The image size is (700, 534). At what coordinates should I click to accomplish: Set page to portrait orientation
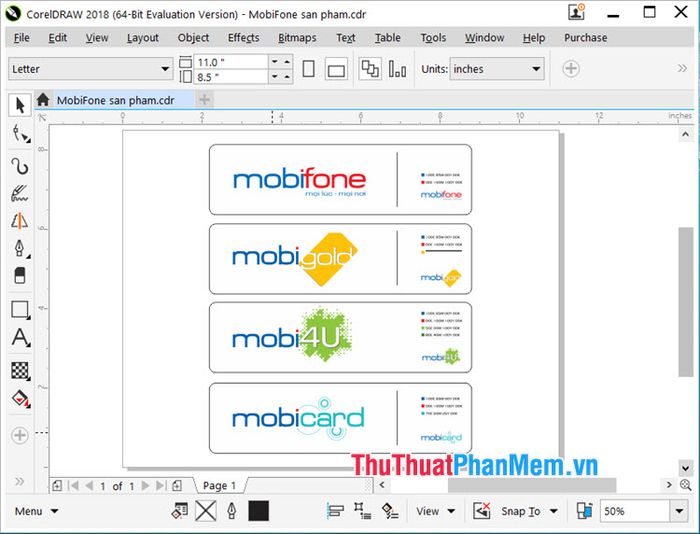(x=308, y=69)
